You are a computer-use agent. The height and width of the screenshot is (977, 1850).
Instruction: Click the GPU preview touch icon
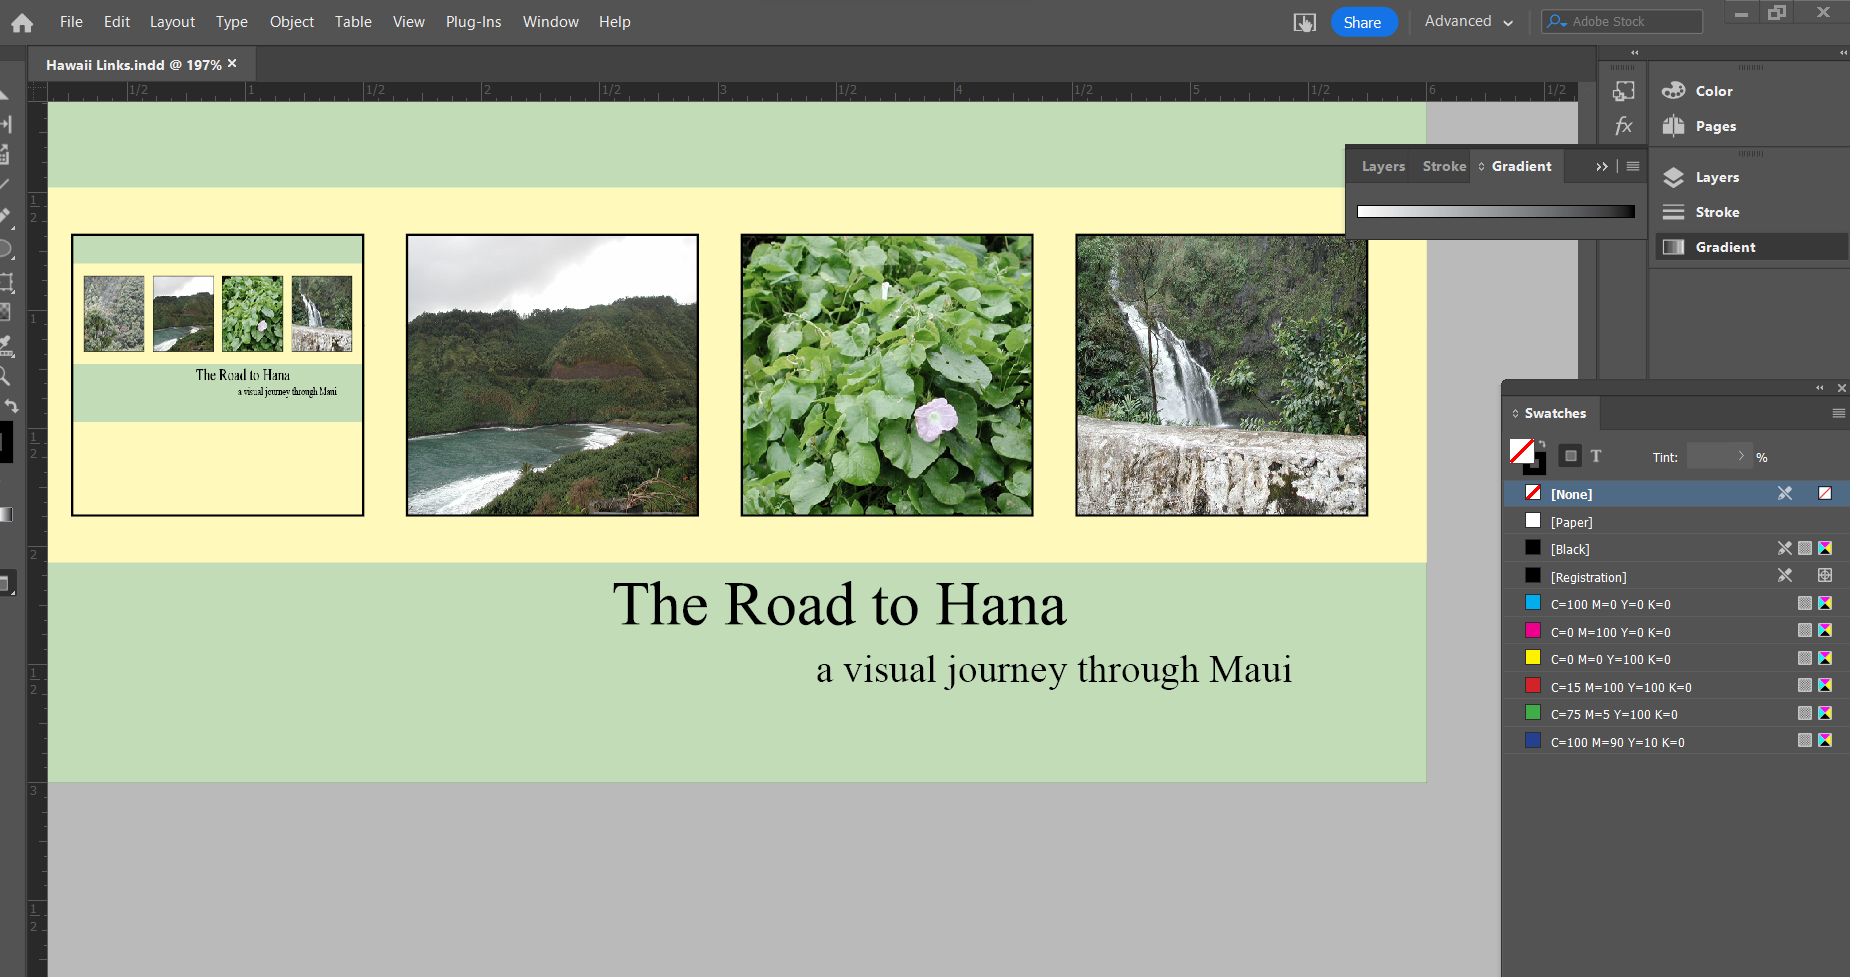[x=1304, y=22]
